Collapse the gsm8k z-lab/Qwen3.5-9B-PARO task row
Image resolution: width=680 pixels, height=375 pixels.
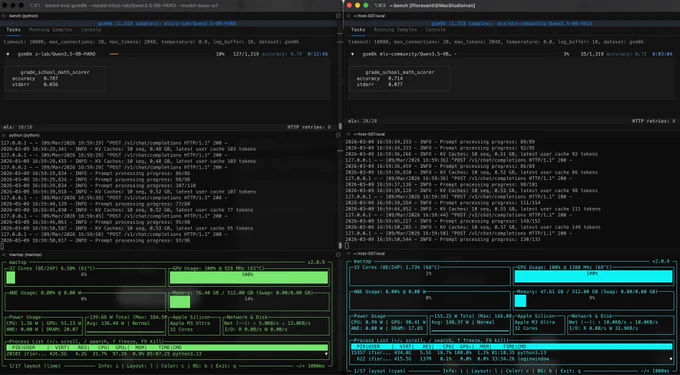click(8, 54)
